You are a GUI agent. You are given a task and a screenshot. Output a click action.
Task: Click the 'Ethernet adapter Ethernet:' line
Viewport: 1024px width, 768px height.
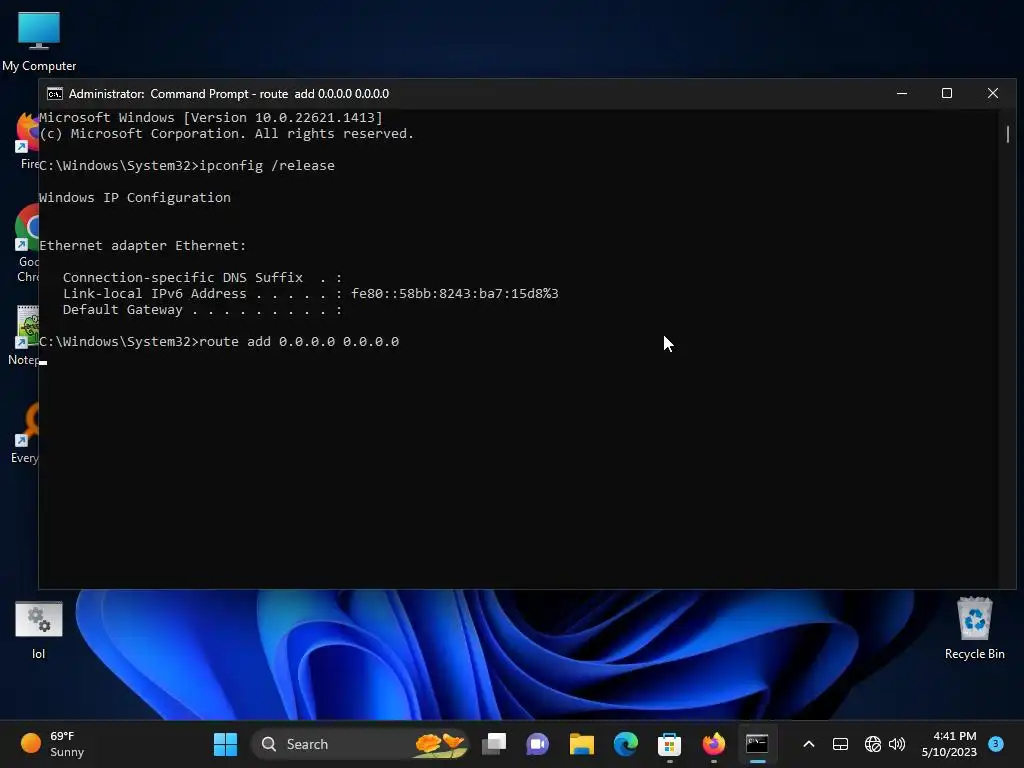coord(142,246)
